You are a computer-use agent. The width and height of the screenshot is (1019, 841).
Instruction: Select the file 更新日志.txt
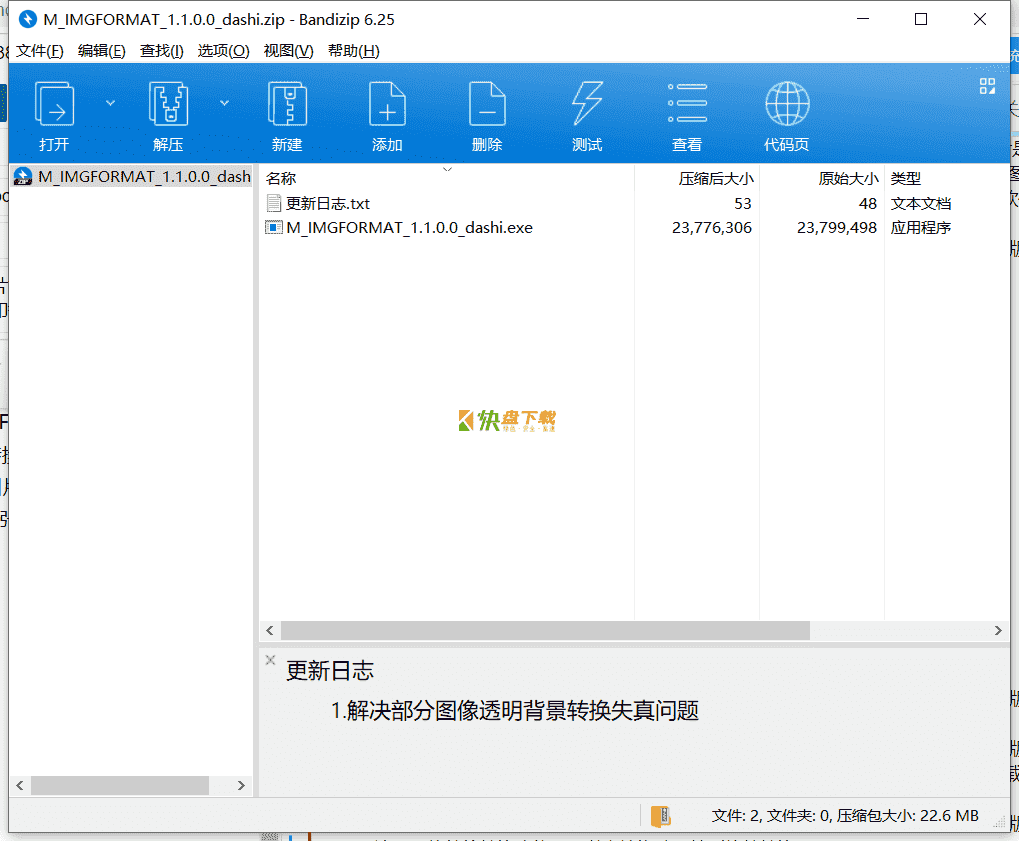(327, 203)
